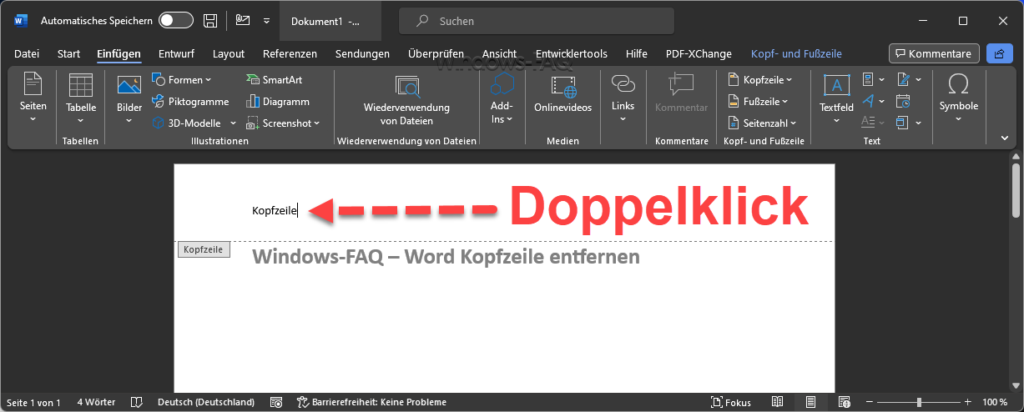Viewport: 1024px width, 412px height.
Task: Switch to Lesemodus view
Action: [x=777, y=402]
